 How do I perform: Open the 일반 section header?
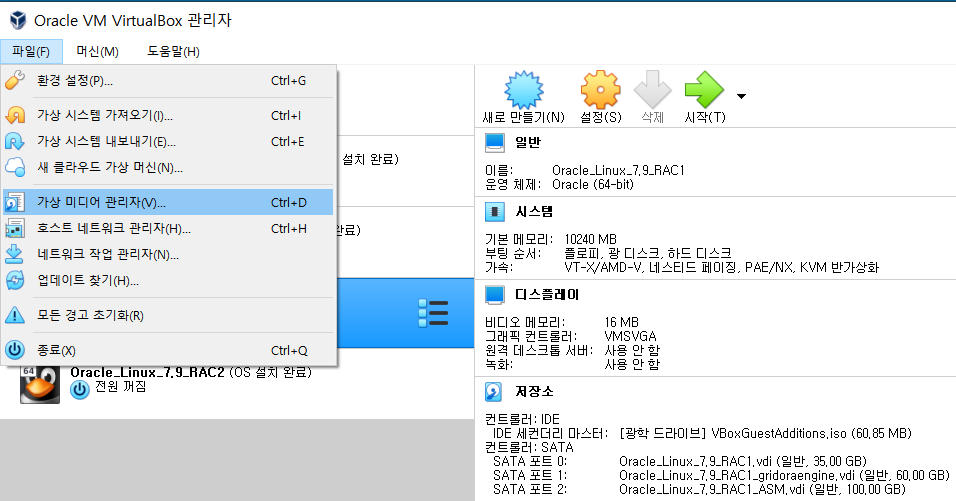tap(528, 142)
